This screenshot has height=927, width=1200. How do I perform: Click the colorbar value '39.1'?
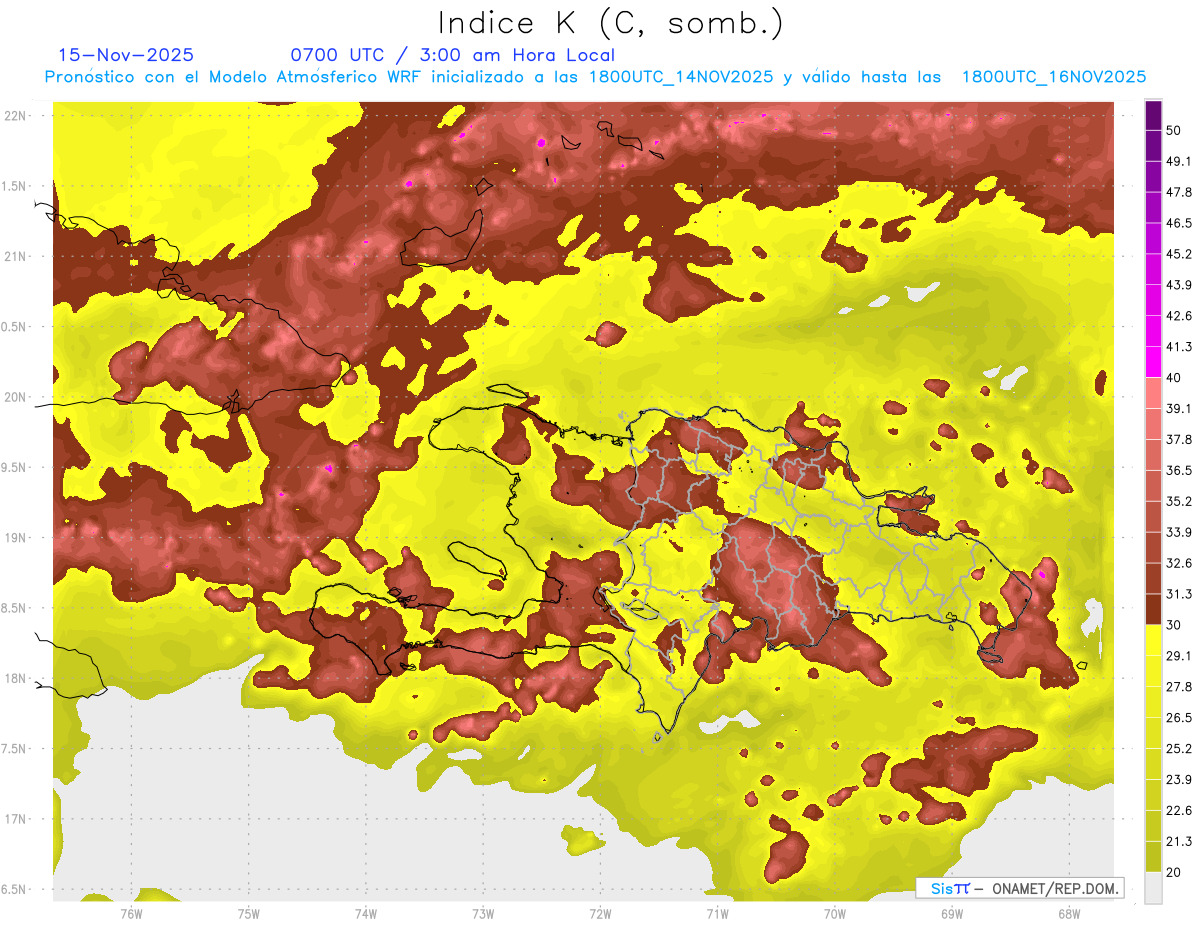click(x=1178, y=408)
